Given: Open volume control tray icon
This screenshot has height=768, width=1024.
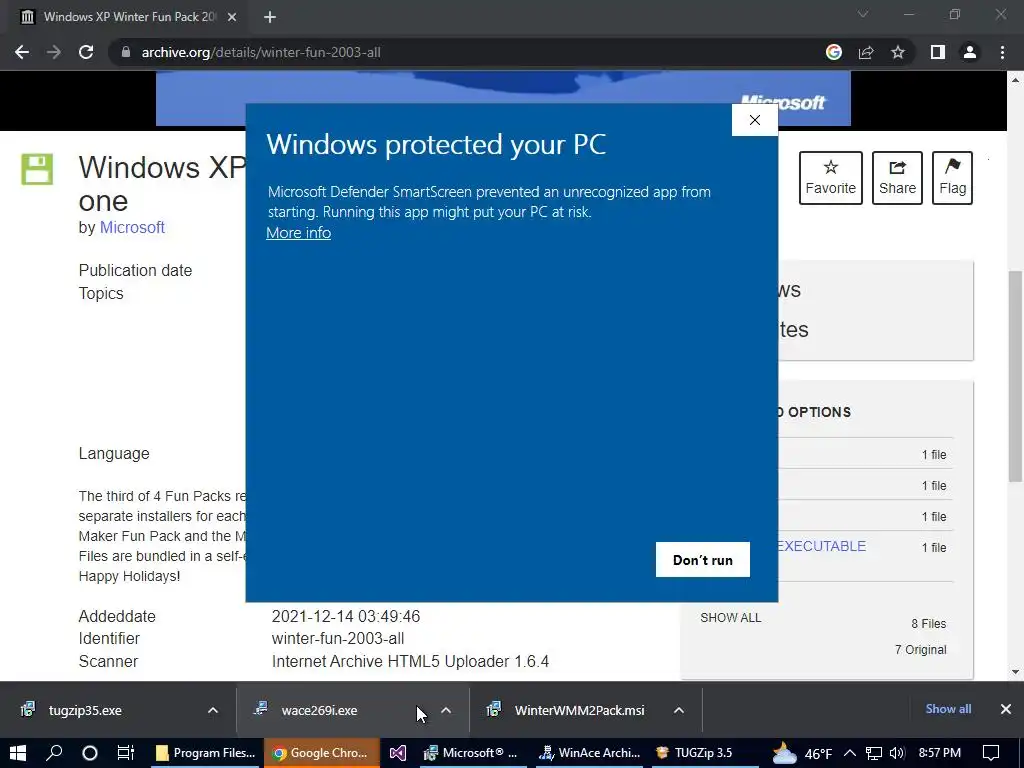Looking at the screenshot, I should [897, 753].
